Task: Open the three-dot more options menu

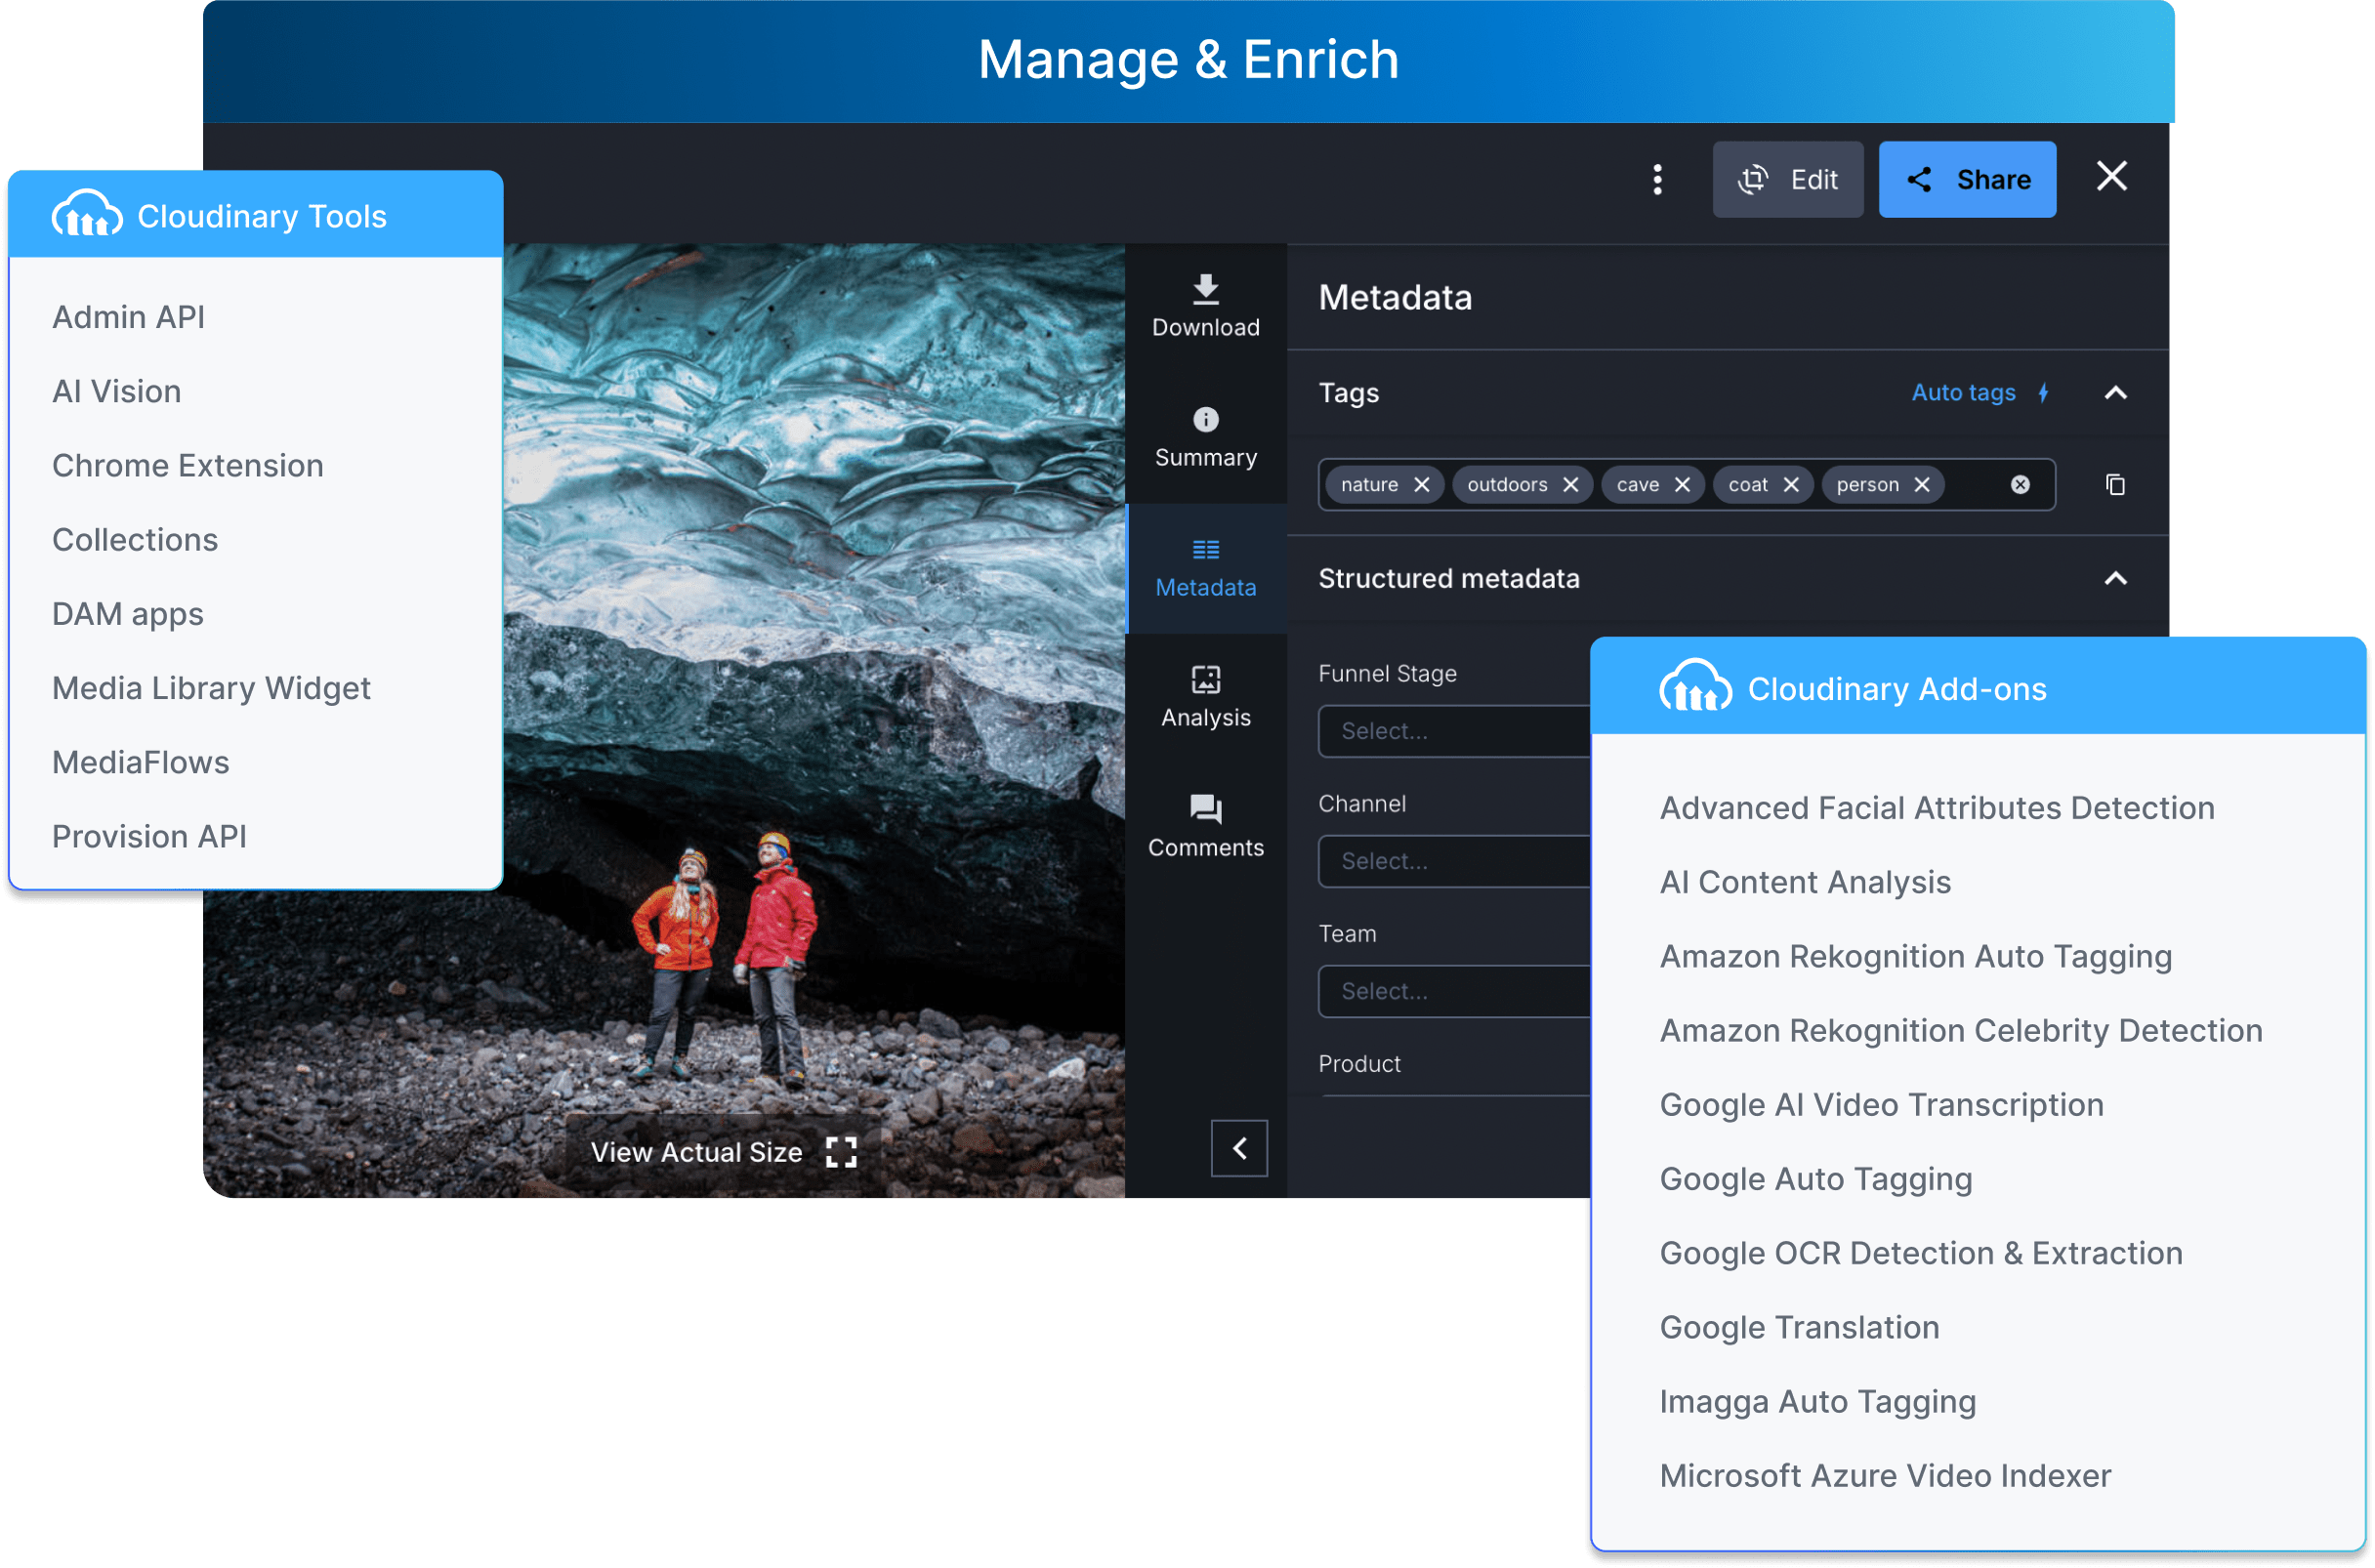Action: [1657, 180]
